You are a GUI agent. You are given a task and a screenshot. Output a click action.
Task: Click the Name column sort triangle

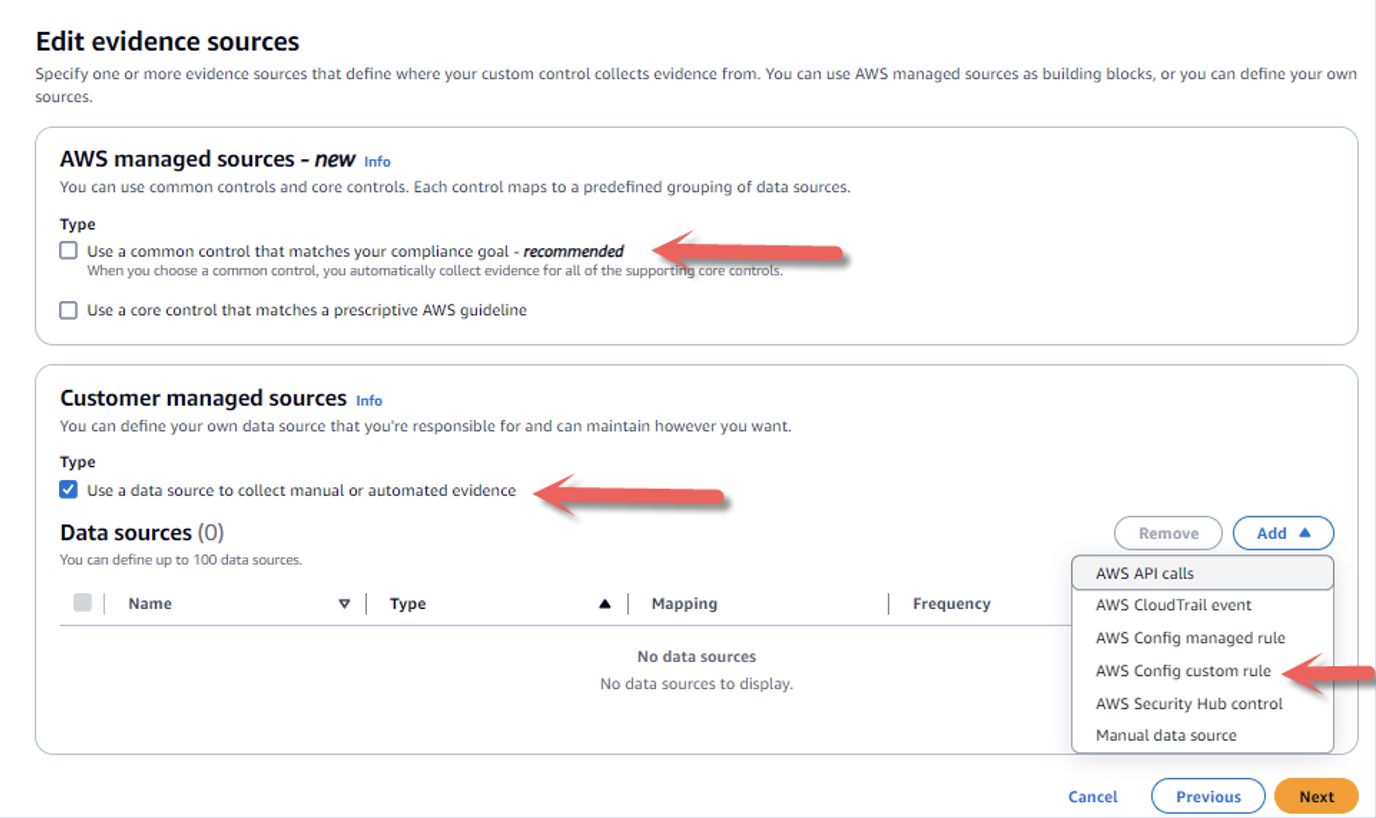click(345, 603)
